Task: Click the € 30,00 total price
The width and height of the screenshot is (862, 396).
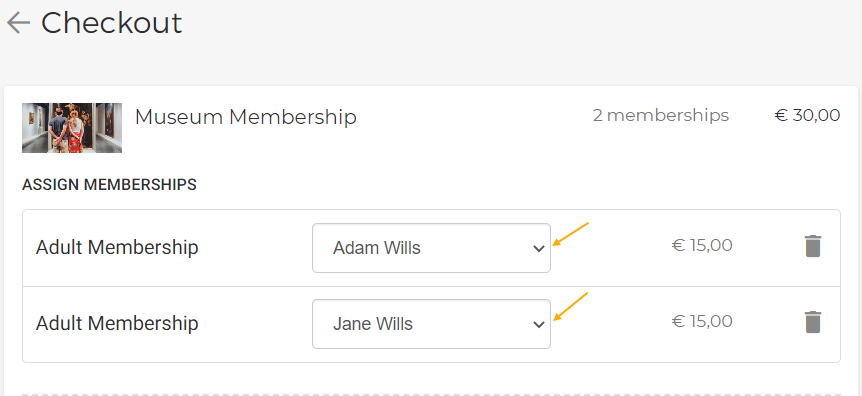Action: (x=807, y=116)
